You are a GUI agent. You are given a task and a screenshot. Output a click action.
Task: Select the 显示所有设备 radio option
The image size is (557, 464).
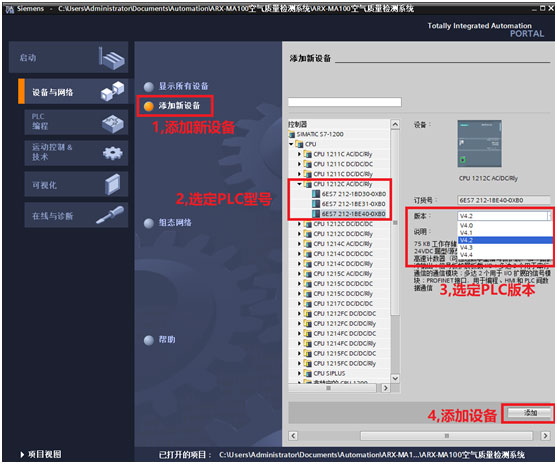click(x=148, y=87)
